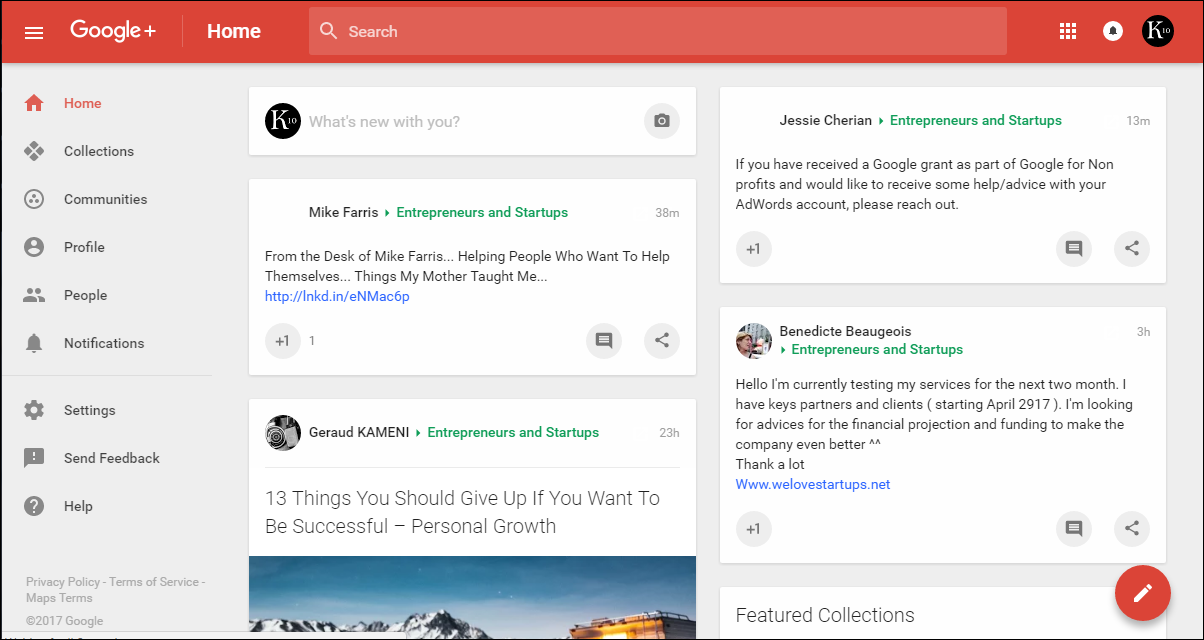
Task: Click the Google+ logo
Action: click(113, 31)
